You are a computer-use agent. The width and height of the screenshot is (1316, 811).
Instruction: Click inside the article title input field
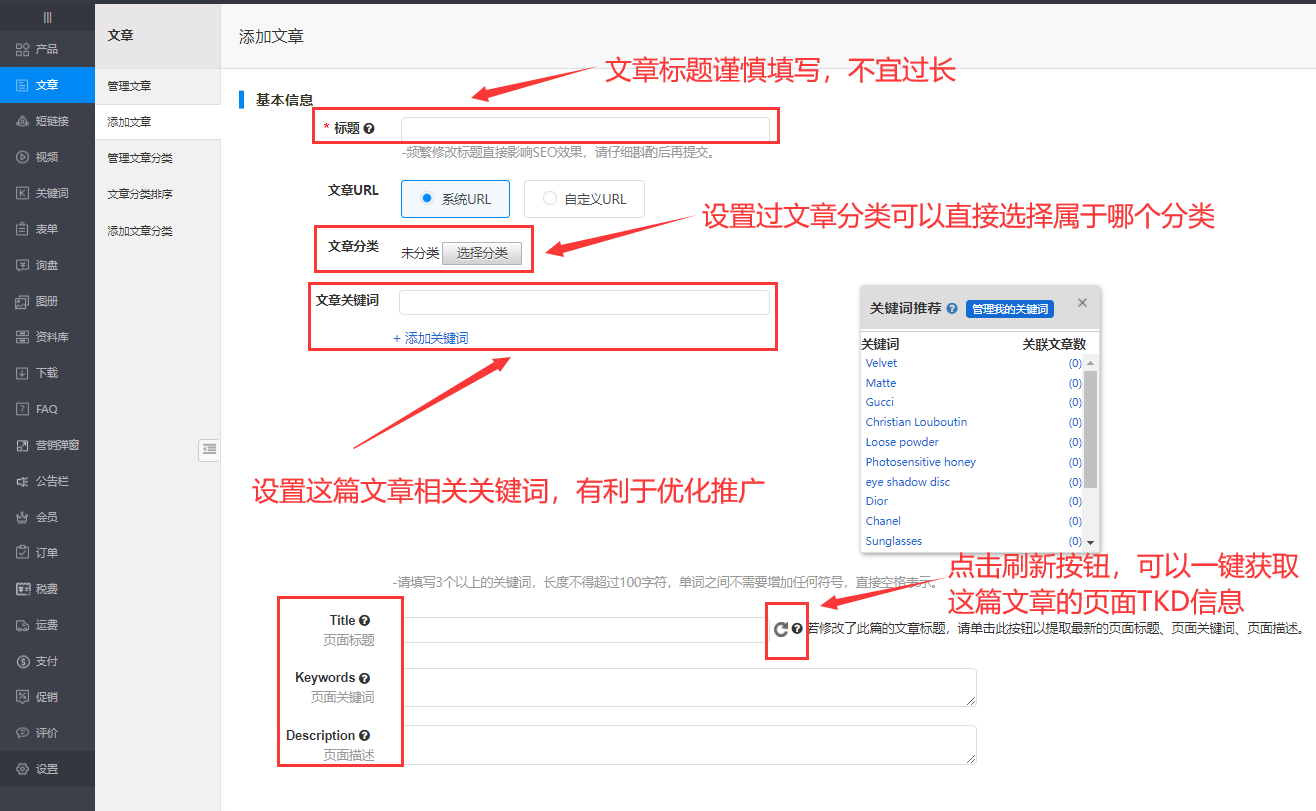587,127
